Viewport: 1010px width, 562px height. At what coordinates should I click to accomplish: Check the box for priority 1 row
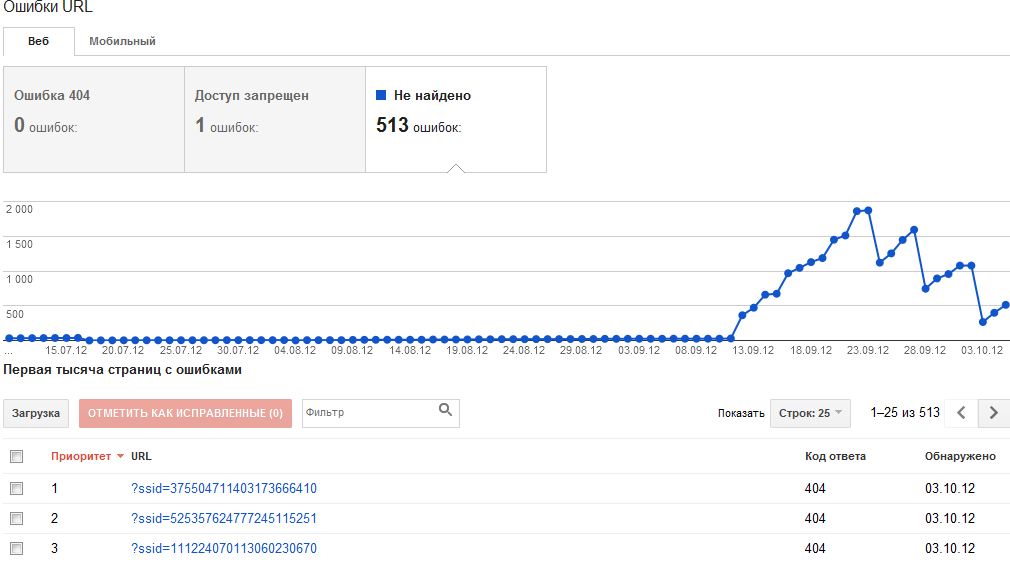16,489
